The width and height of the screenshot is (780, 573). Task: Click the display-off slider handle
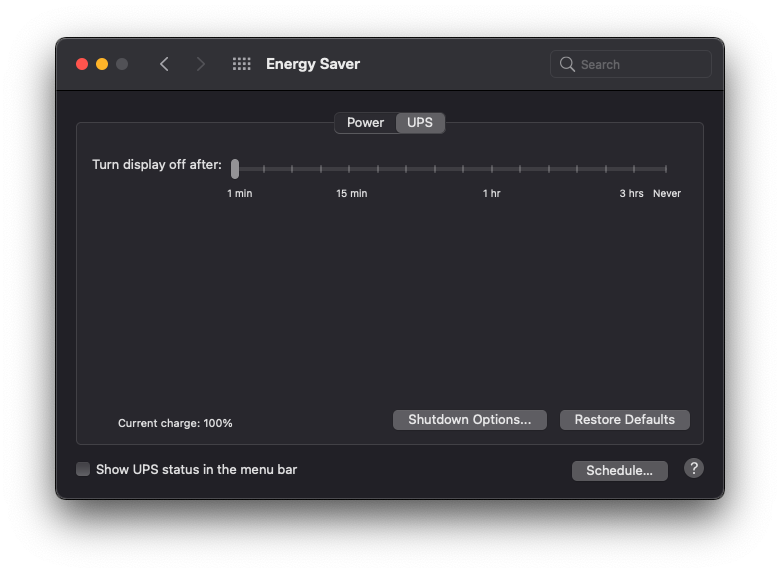pyautogui.click(x=235, y=169)
